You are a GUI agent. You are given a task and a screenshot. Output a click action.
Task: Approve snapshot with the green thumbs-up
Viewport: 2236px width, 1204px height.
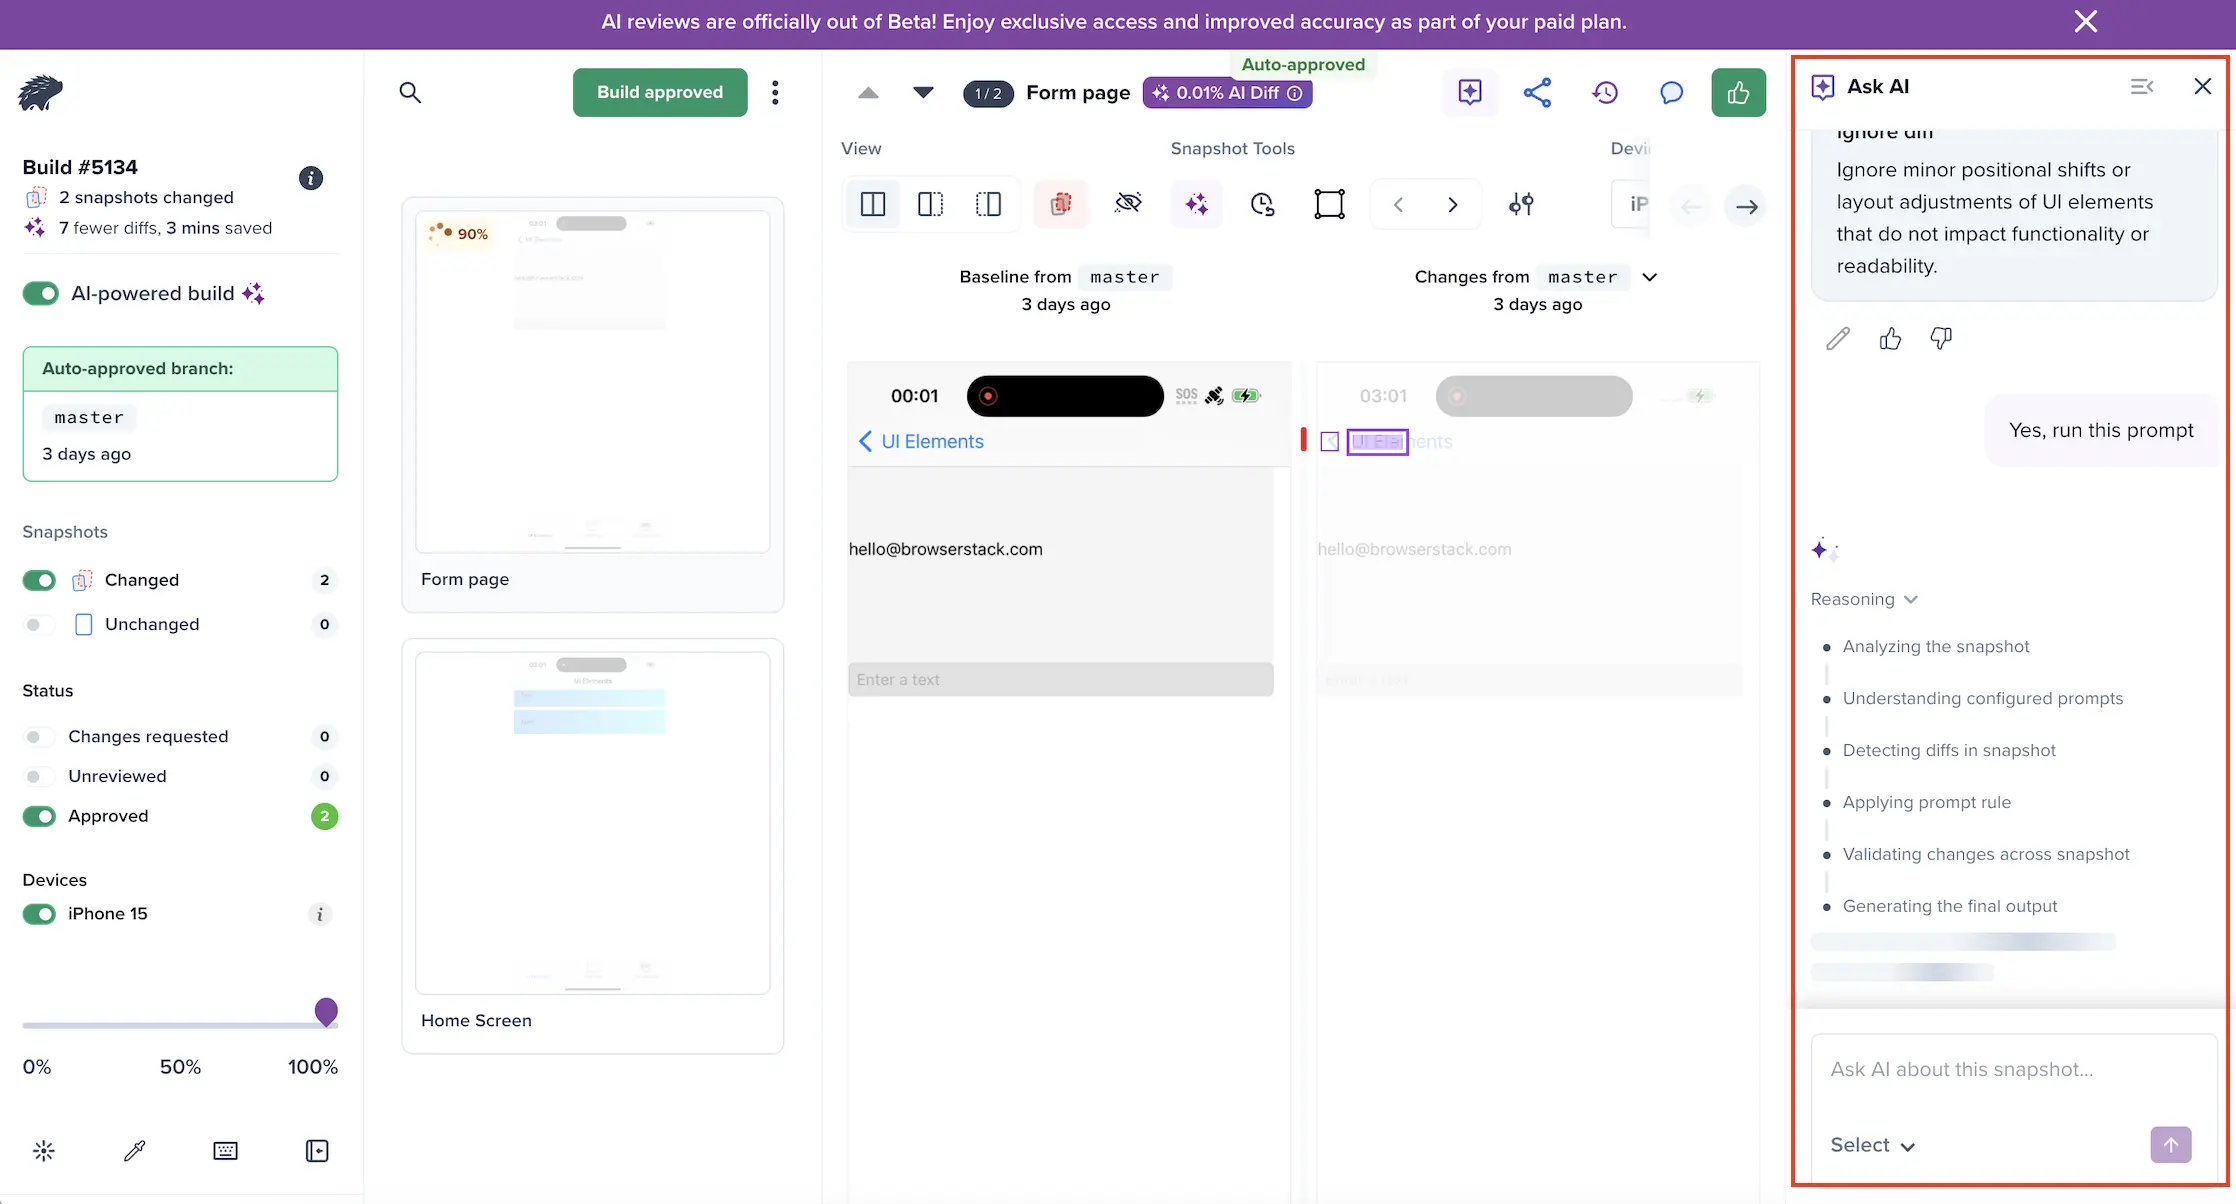(1739, 92)
